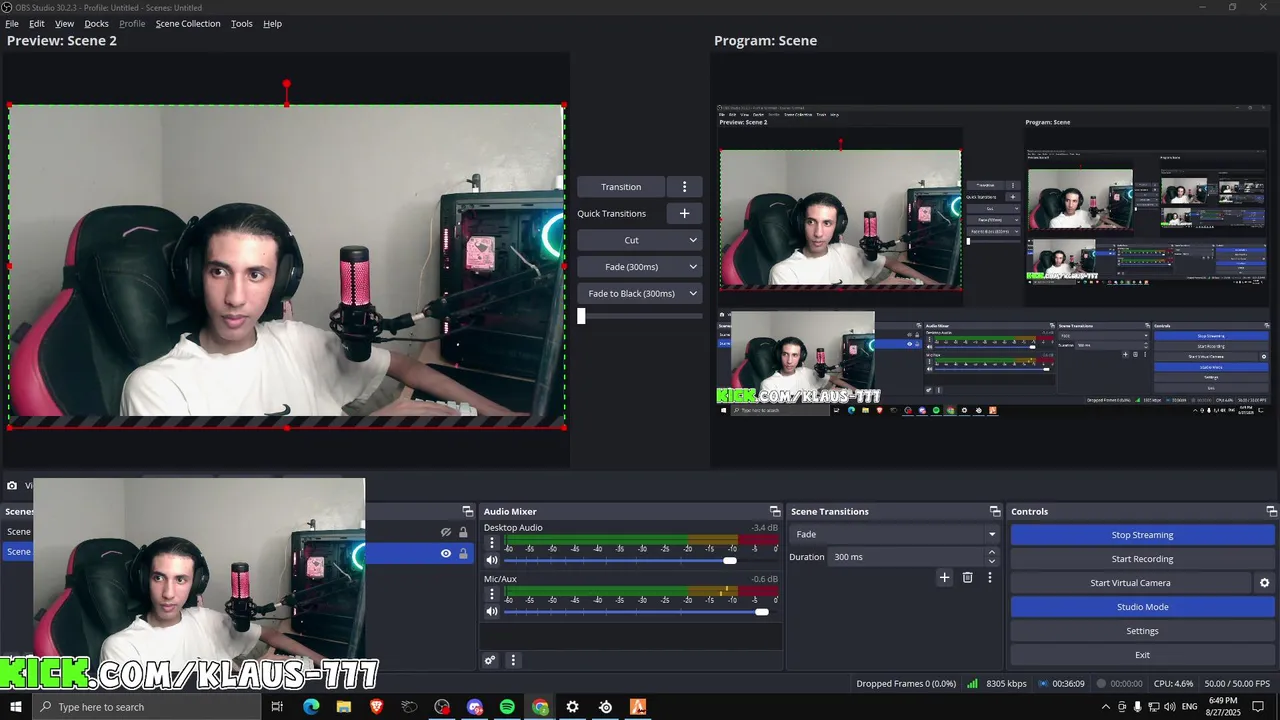
Task: Open the Scene Collection menu
Action: 188,24
